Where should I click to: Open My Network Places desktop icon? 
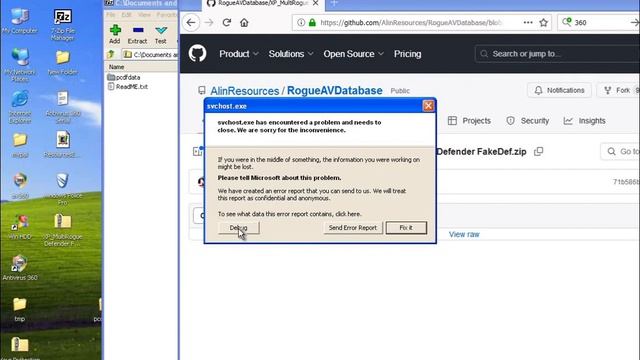tap(20, 65)
